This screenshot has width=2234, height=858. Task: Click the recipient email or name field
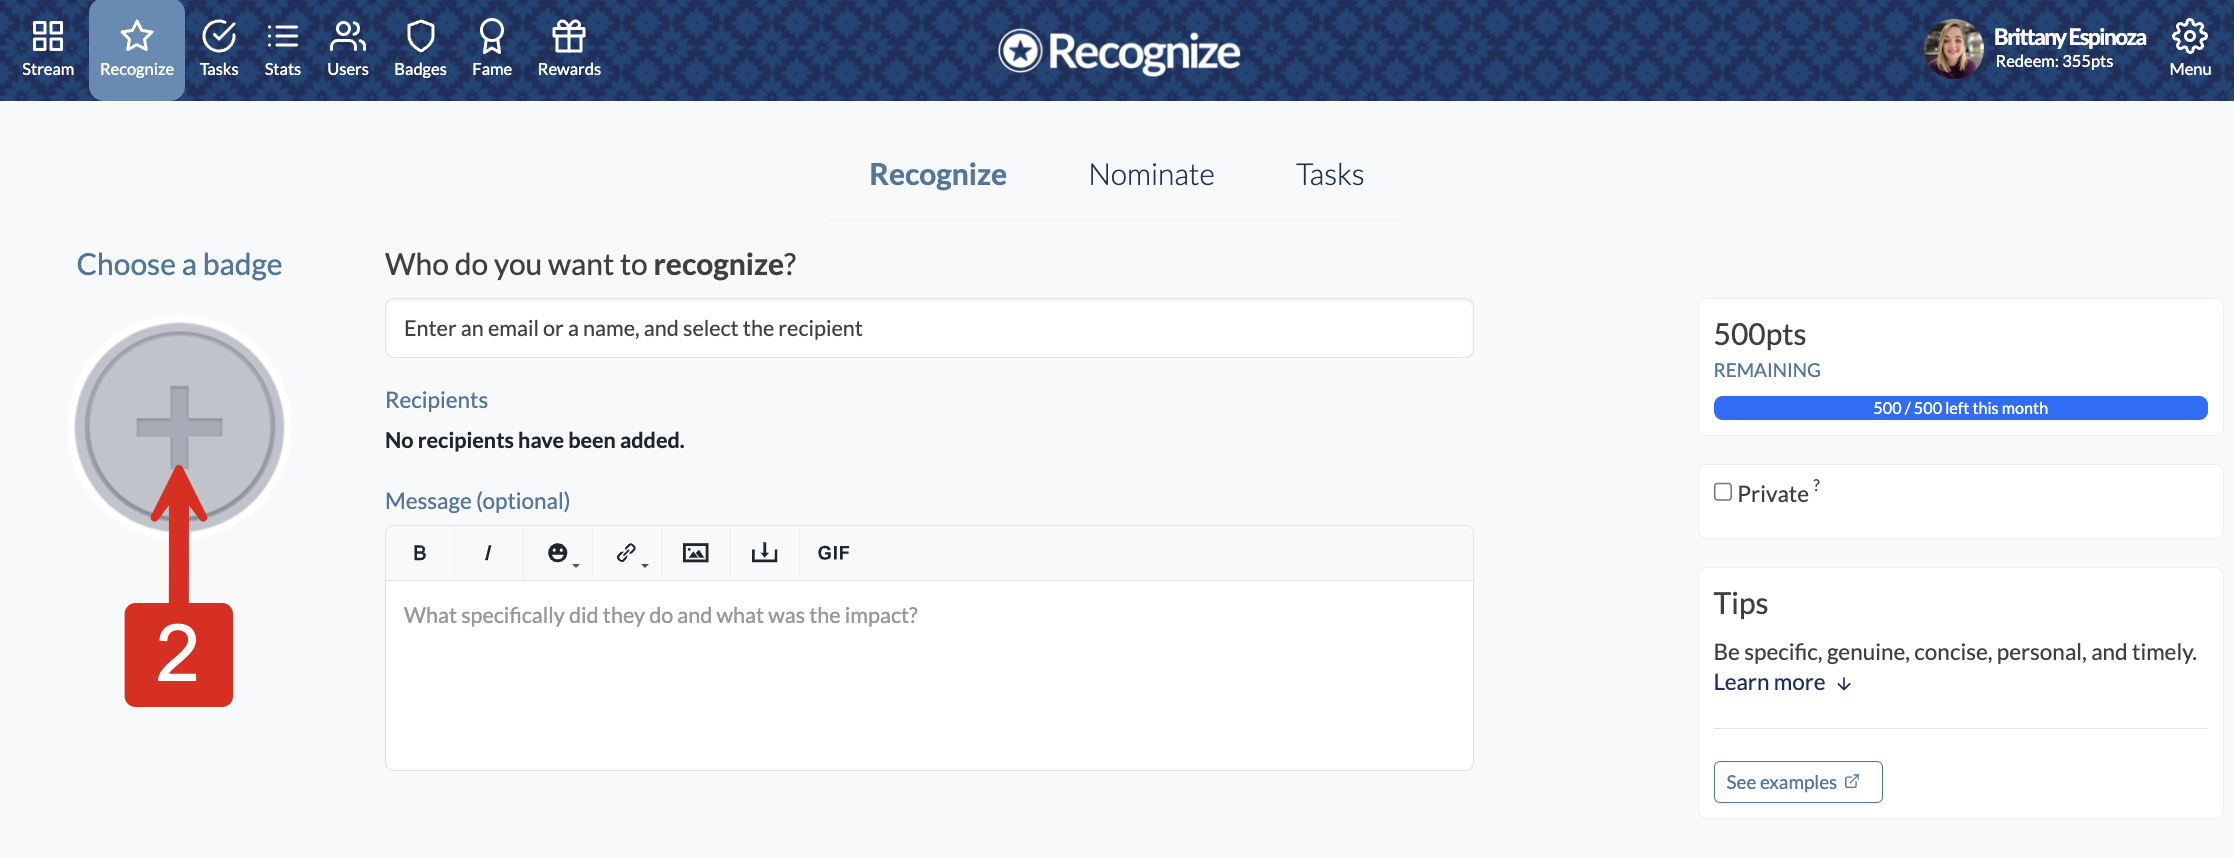pyautogui.click(x=929, y=328)
